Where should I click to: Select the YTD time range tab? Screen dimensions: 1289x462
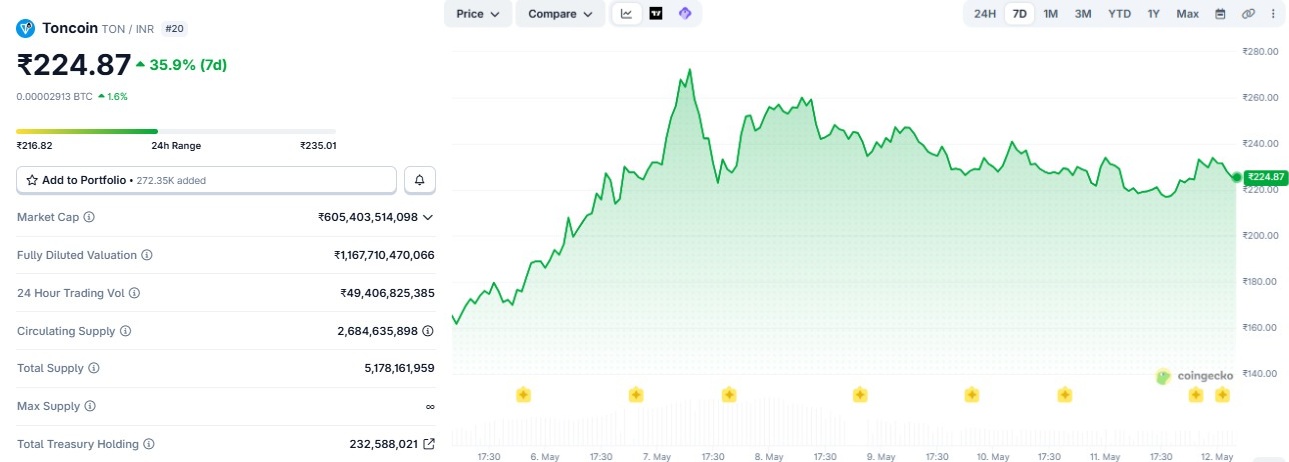(1119, 14)
